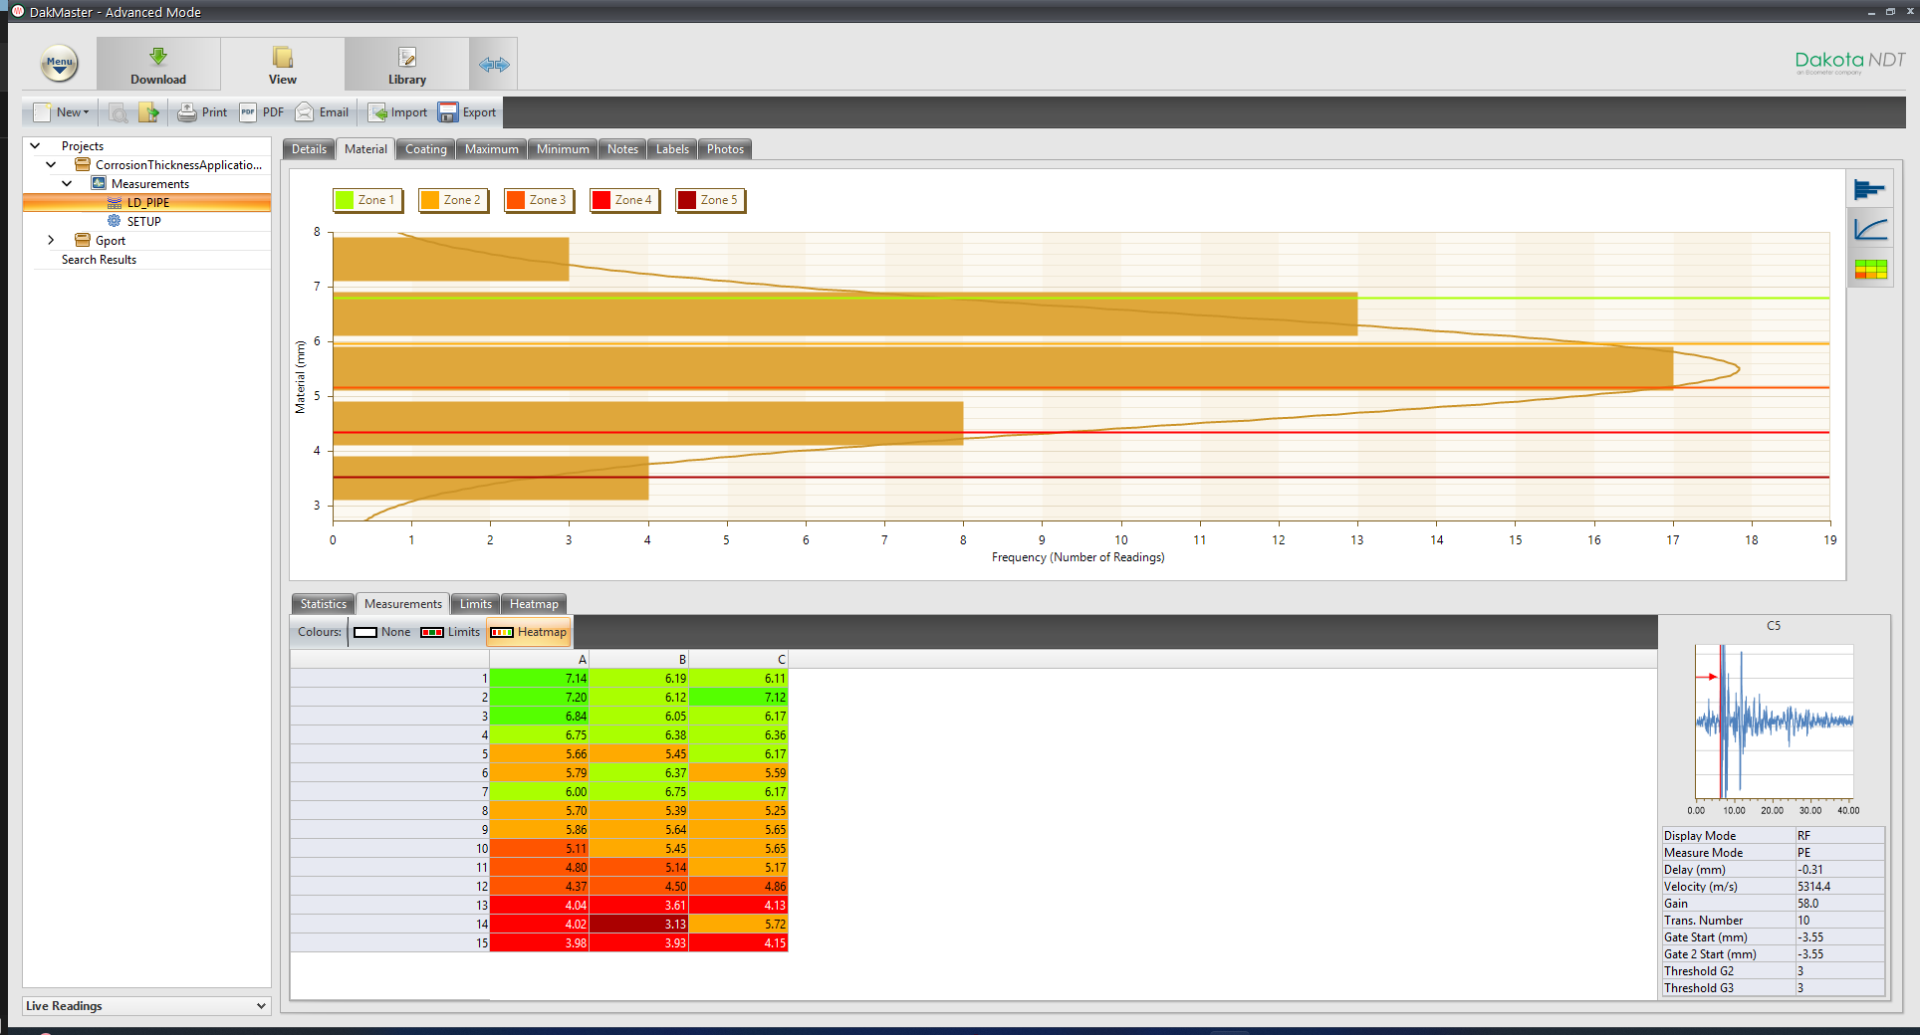Switch to the Coating tab

coord(425,149)
